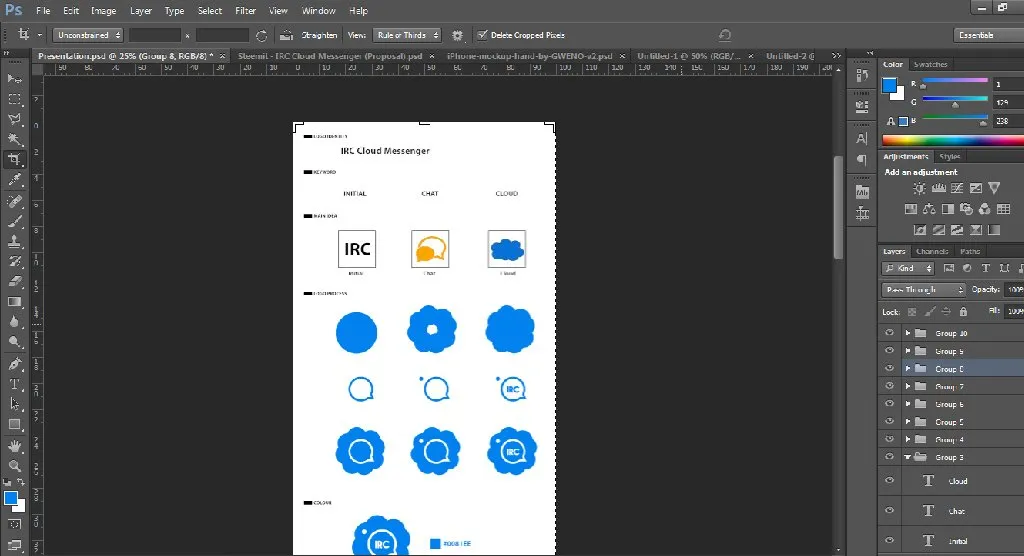Select the Eyedropper tool
Image resolution: width=1024 pixels, height=556 pixels.
coord(14,180)
